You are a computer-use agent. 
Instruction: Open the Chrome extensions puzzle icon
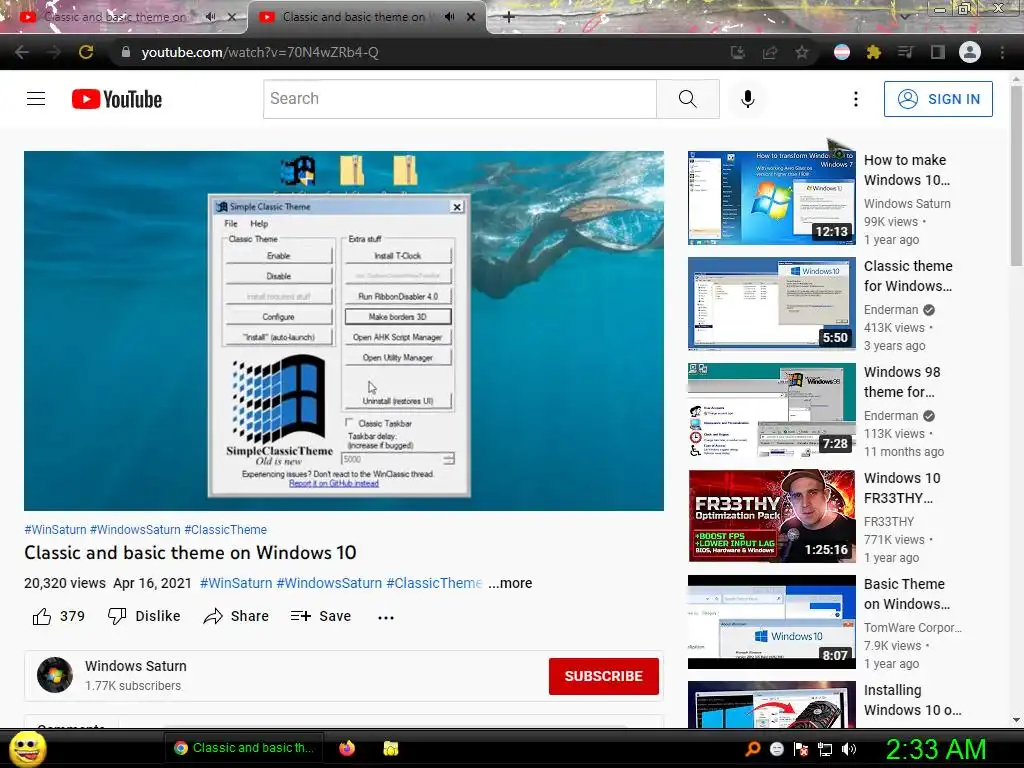click(x=874, y=52)
